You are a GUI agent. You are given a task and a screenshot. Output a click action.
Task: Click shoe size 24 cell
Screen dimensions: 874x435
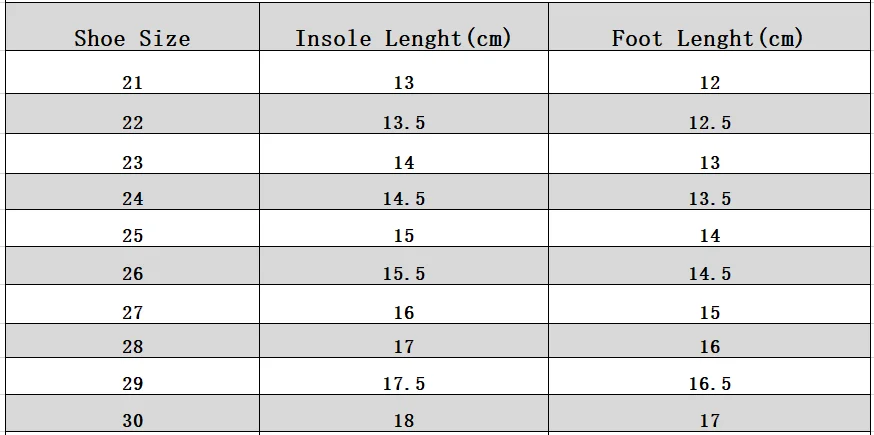pos(132,199)
